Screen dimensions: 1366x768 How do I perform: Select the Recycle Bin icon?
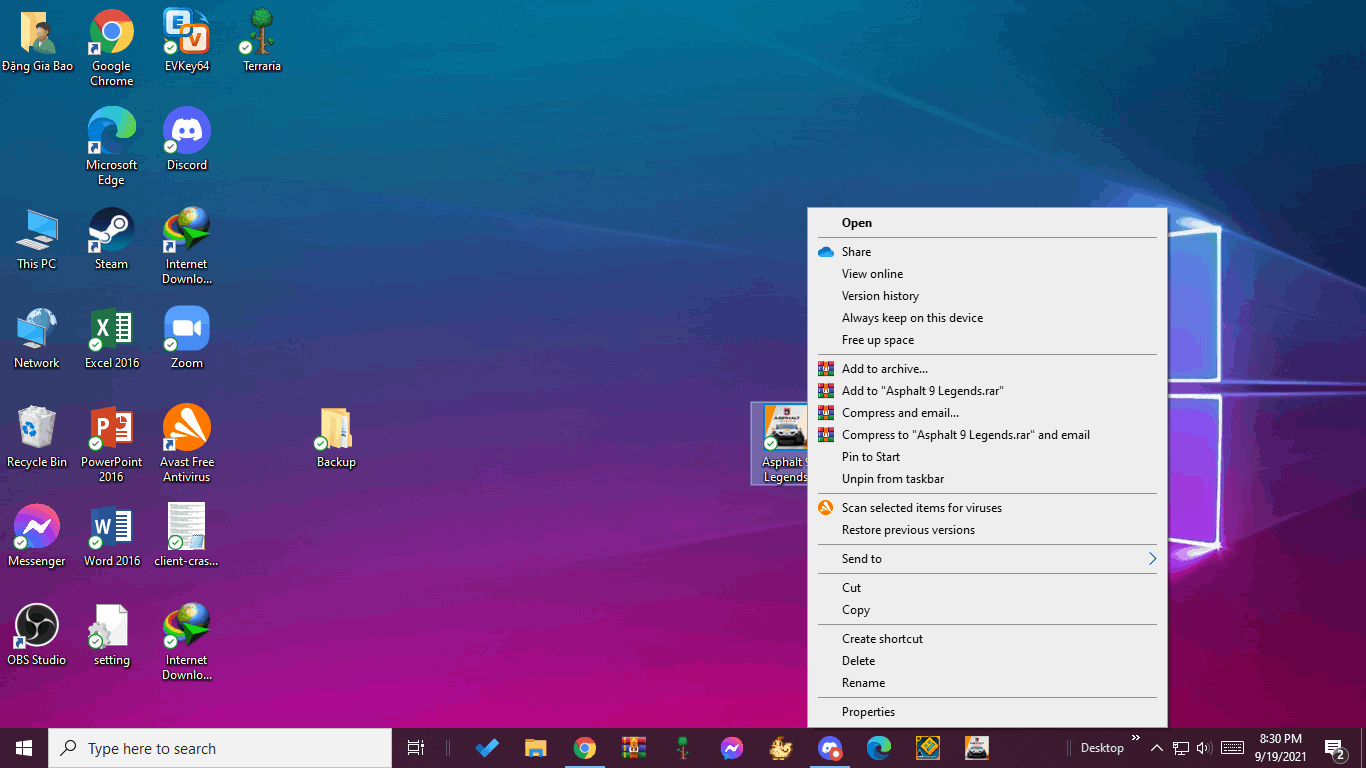37,437
